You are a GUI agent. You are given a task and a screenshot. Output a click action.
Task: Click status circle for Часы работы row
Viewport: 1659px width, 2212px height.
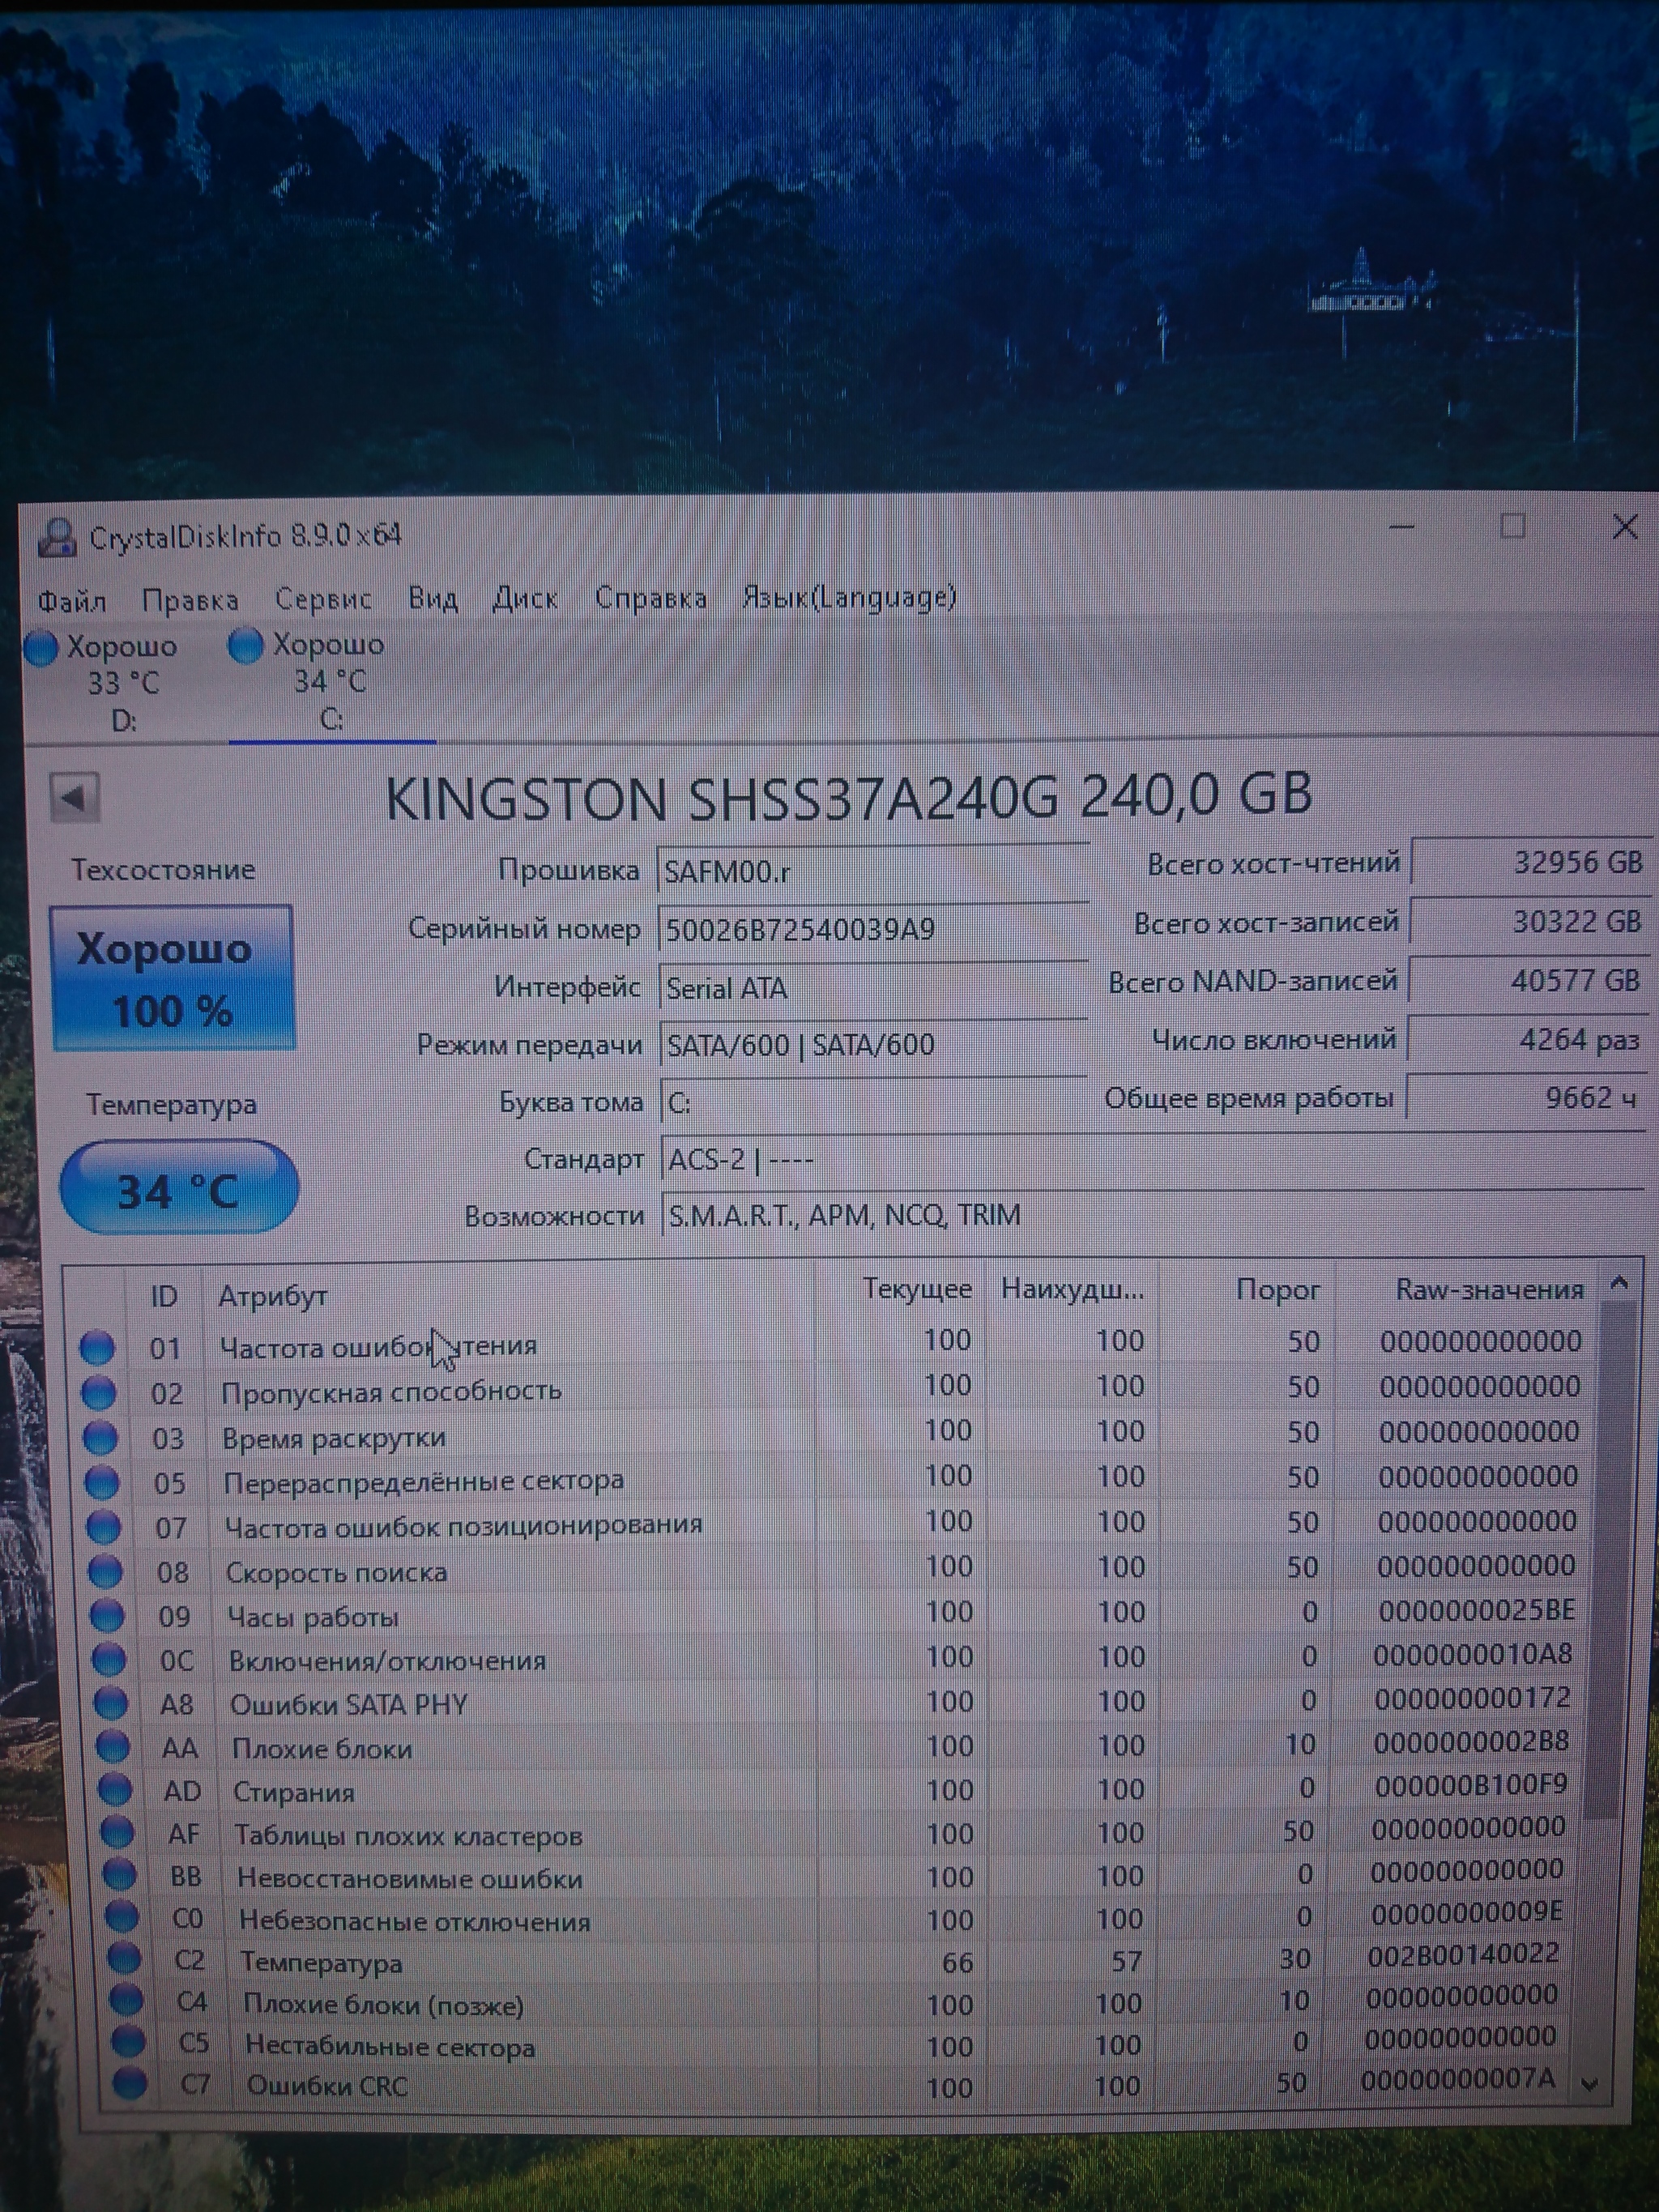(x=107, y=1616)
